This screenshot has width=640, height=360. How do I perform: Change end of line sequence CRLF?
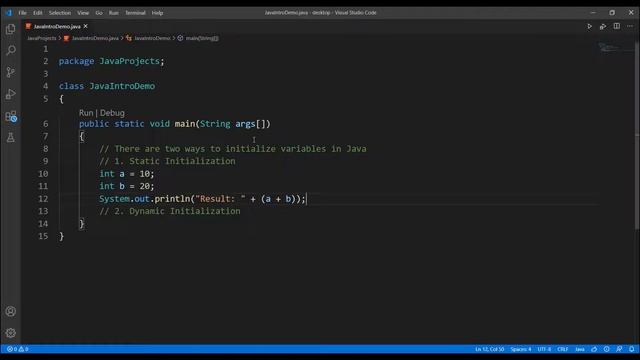pyautogui.click(x=563, y=349)
